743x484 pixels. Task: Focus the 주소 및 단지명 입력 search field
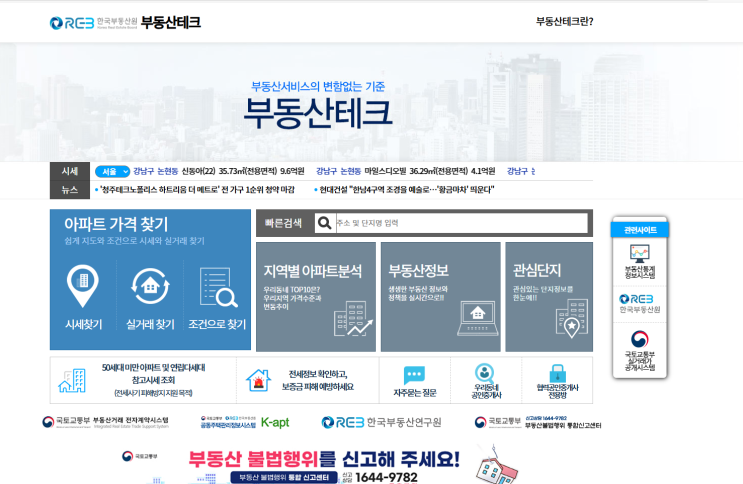click(461, 223)
